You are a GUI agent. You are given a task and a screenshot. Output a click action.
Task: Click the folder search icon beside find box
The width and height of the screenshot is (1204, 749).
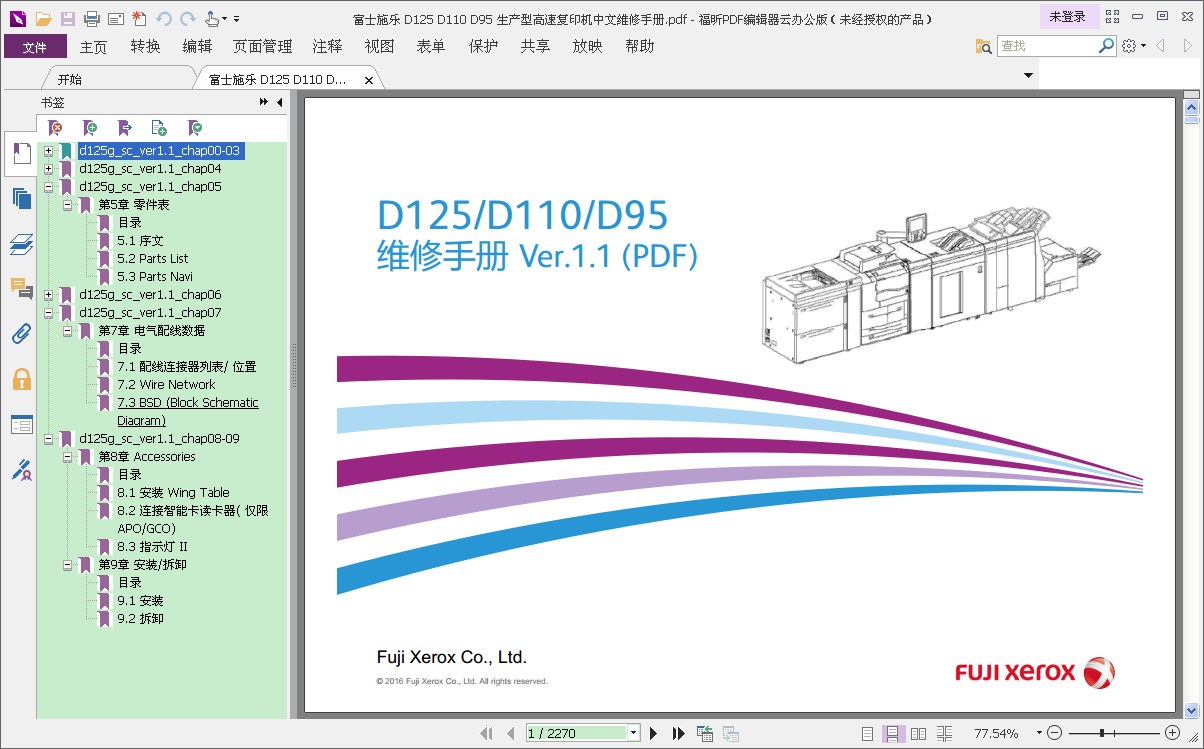pos(984,46)
